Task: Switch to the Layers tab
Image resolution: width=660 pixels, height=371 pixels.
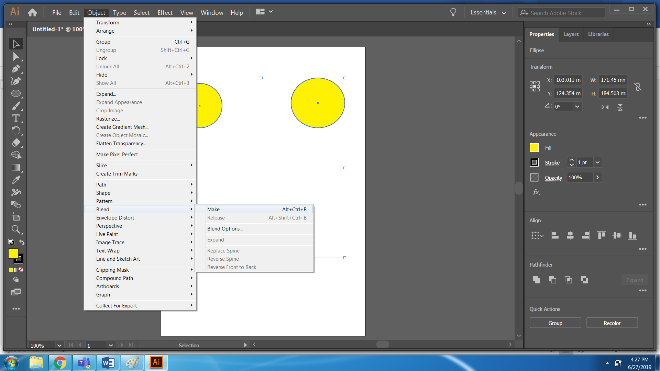Action: coord(571,34)
